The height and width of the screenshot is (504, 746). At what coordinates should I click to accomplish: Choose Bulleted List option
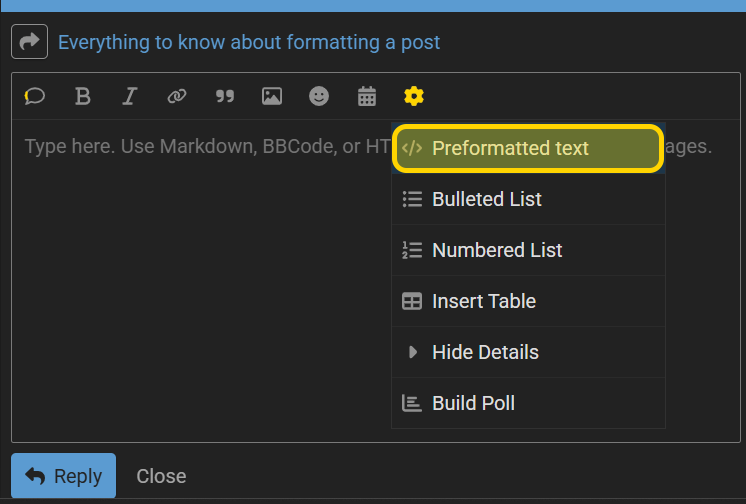tap(528, 199)
